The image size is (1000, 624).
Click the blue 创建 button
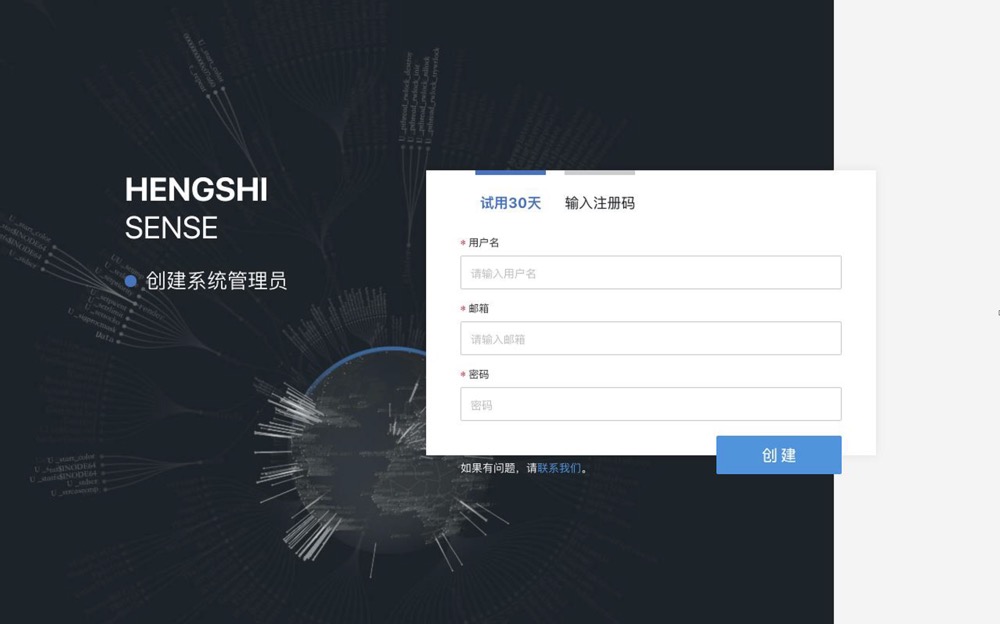point(779,455)
